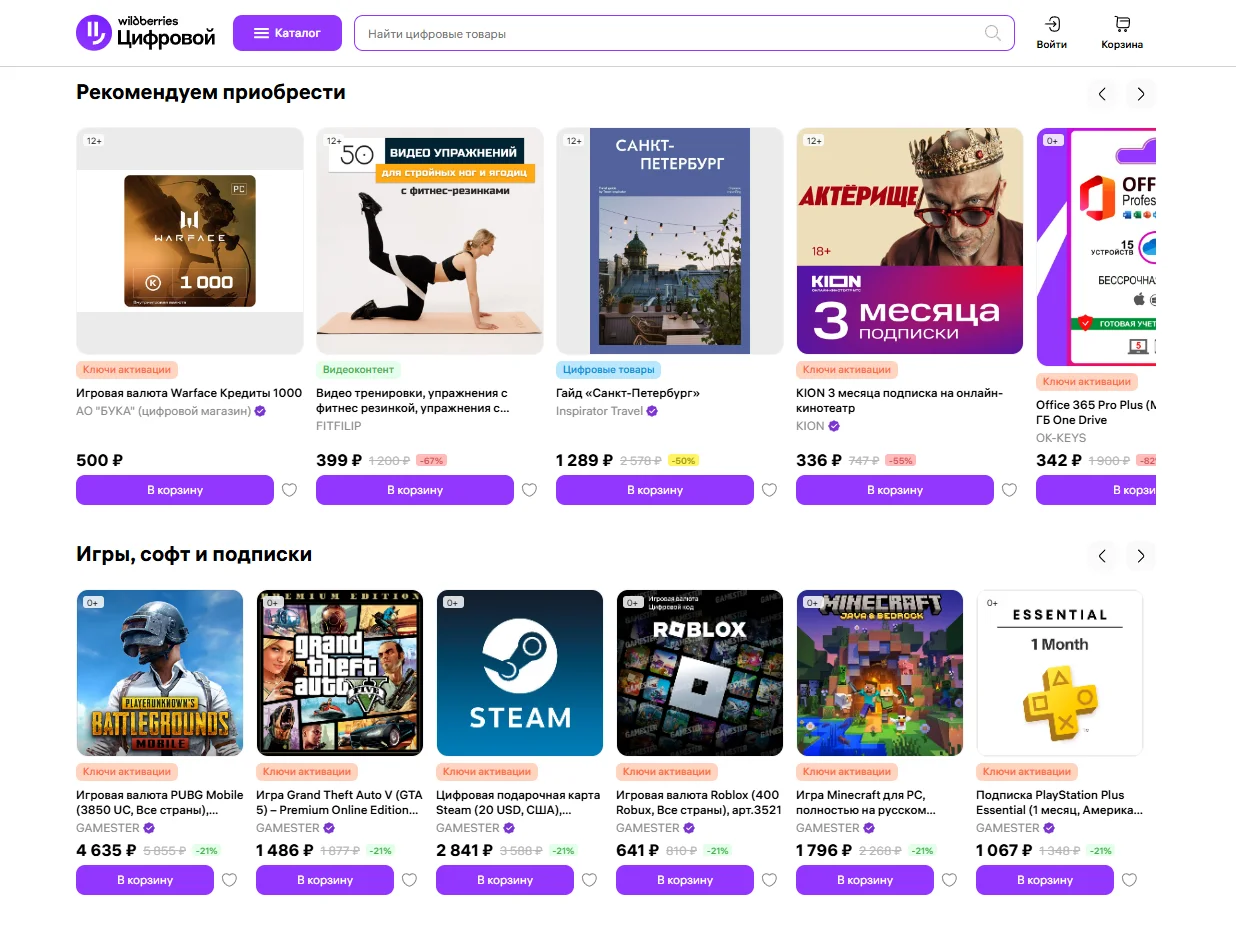Favorite the Warface Кредиты 1000 item
The height and width of the screenshot is (925, 1236).
pyautogui.click(x=289, y=490)
